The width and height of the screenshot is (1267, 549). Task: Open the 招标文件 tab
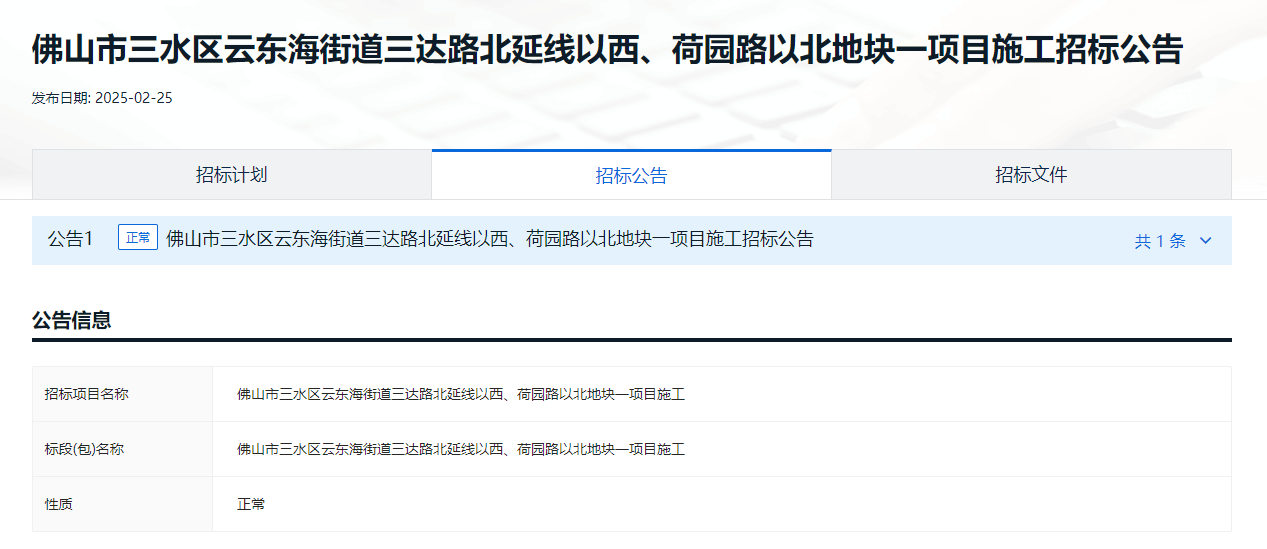[x=1031, y=175]
